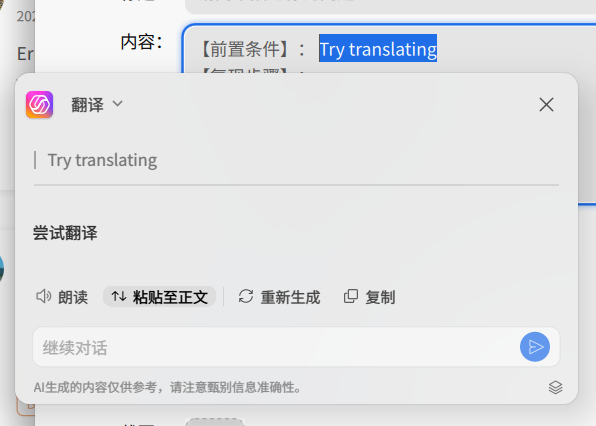
Task: Click the source text 'Try translating' in the popup
Action: point(102,160)
